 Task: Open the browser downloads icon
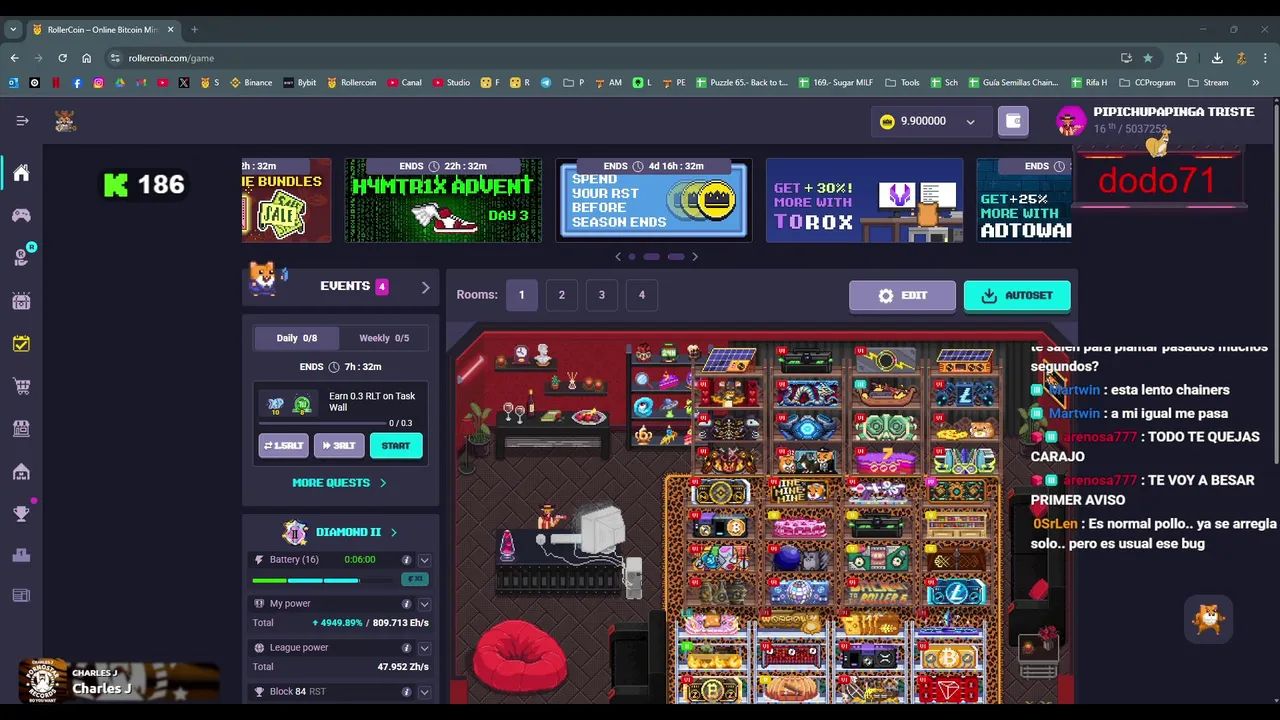[1217, 58]
